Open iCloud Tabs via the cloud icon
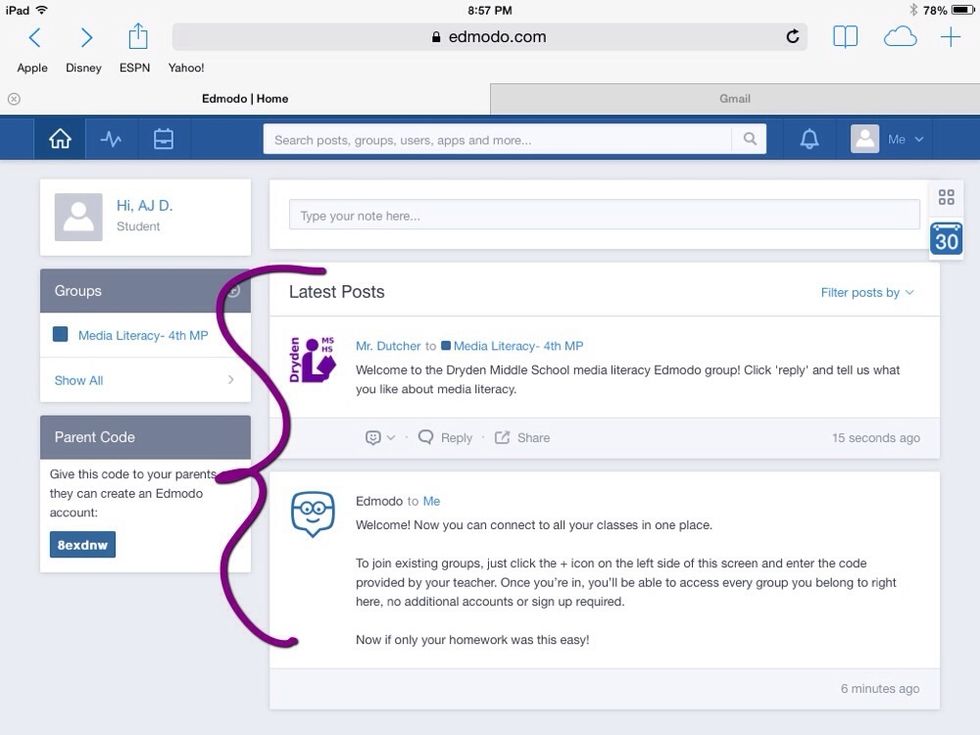 pos(899,35)
